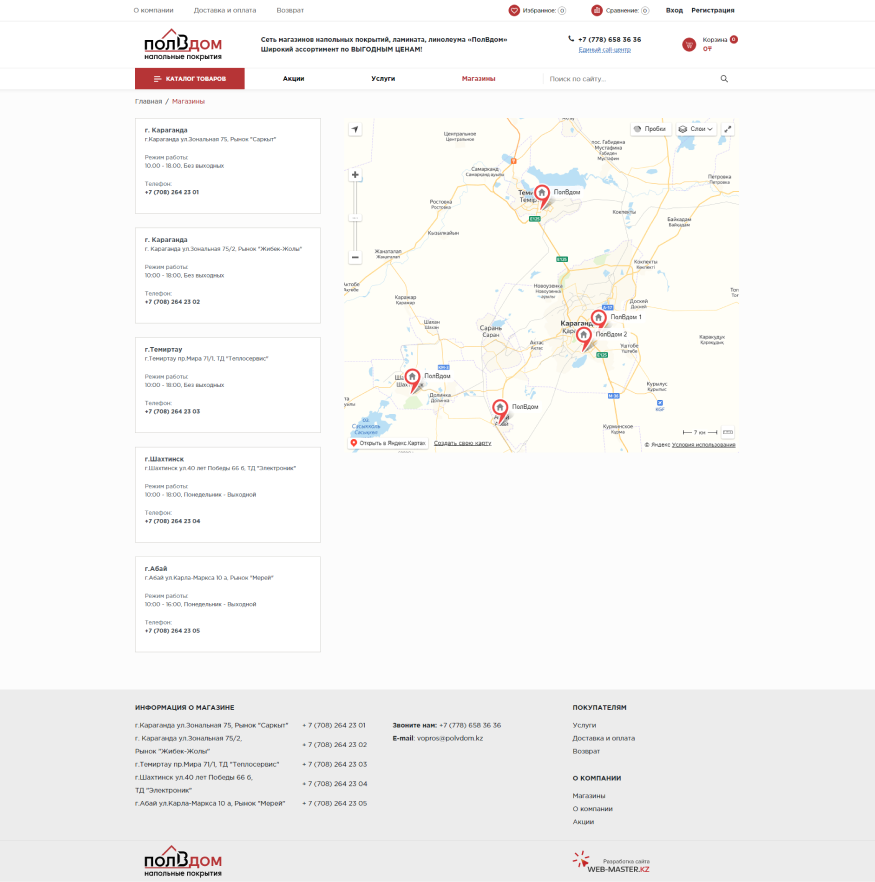Image resolution: width=875 pixels, height=882 pixels.
Task: Click Единый call-центр link
Action: tap(605, 50)
